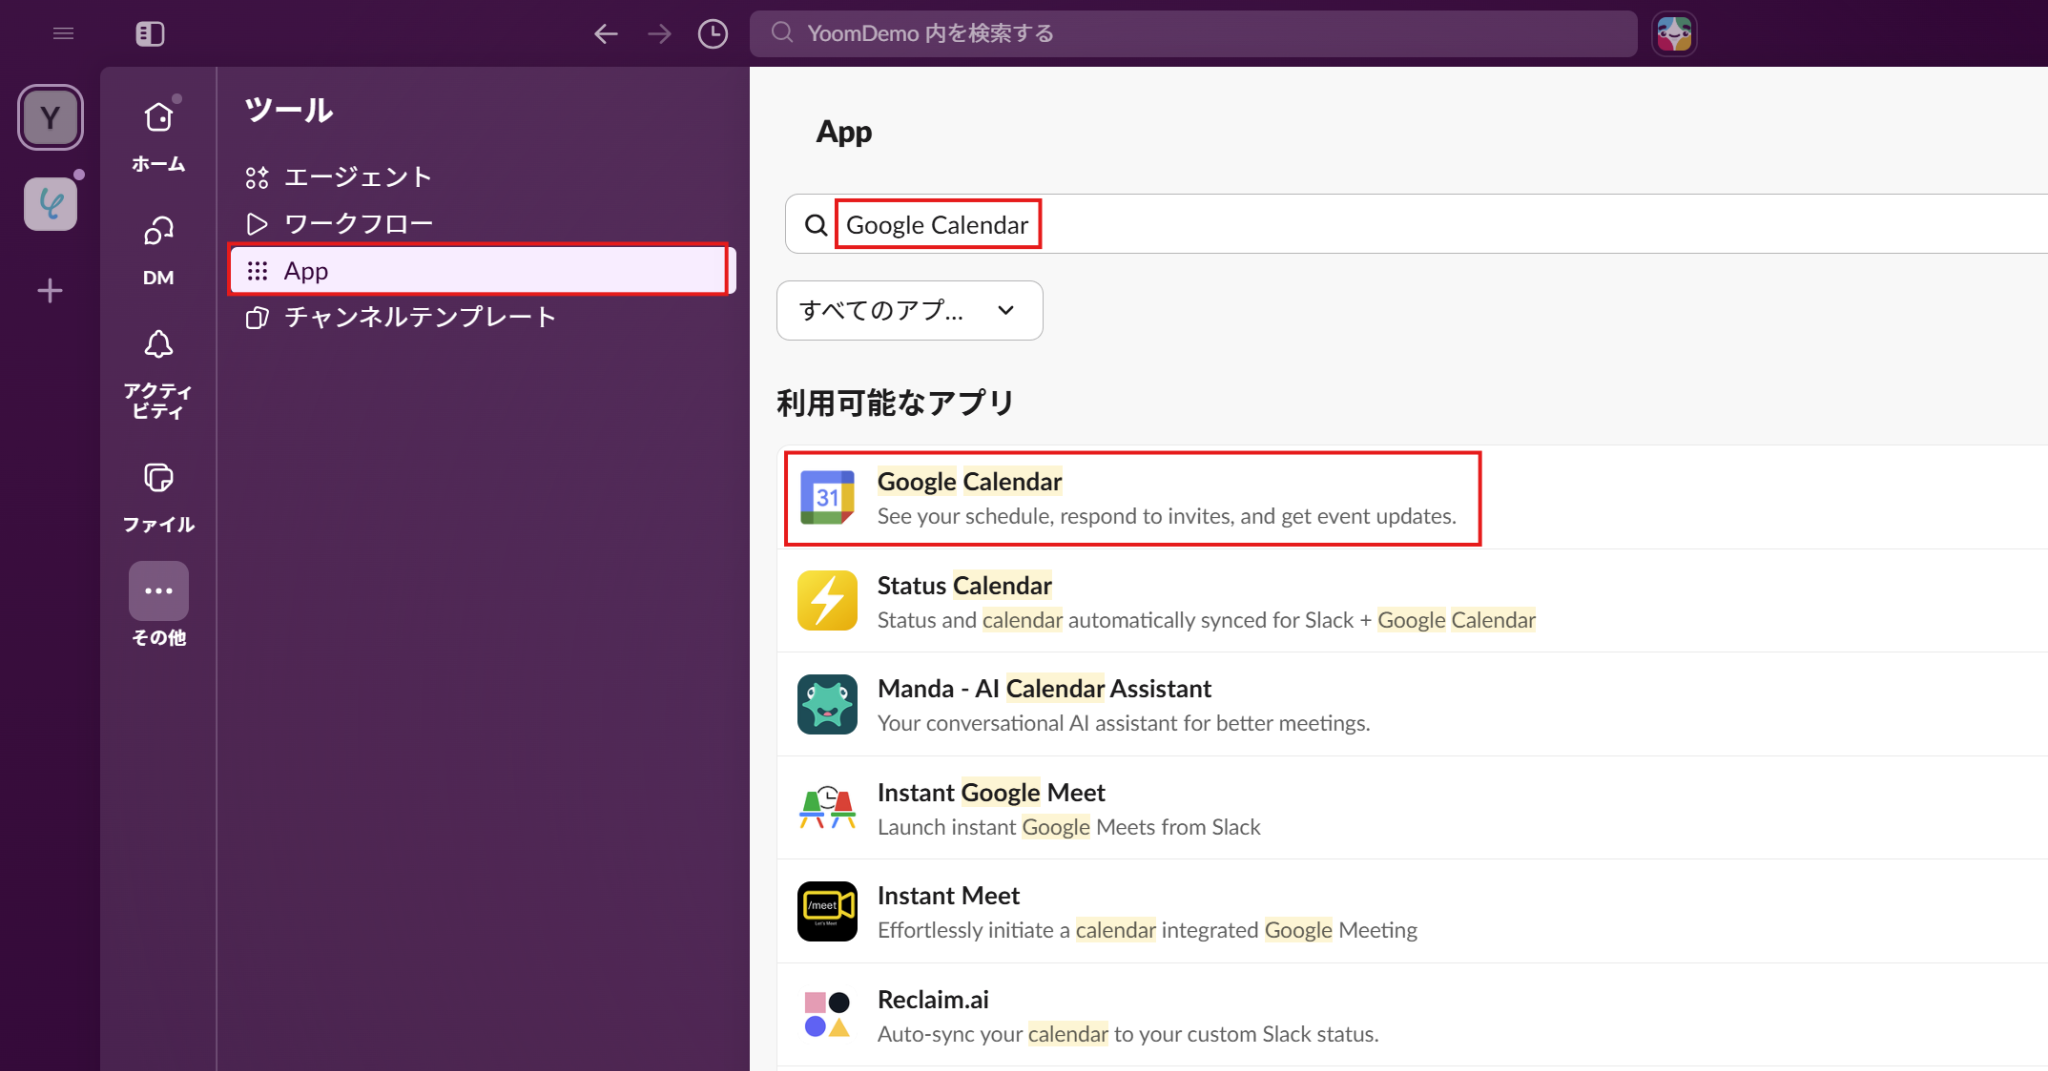Open the Status Calendar app title
This screenshot has height=1071, width=2048.
[964, 585]
